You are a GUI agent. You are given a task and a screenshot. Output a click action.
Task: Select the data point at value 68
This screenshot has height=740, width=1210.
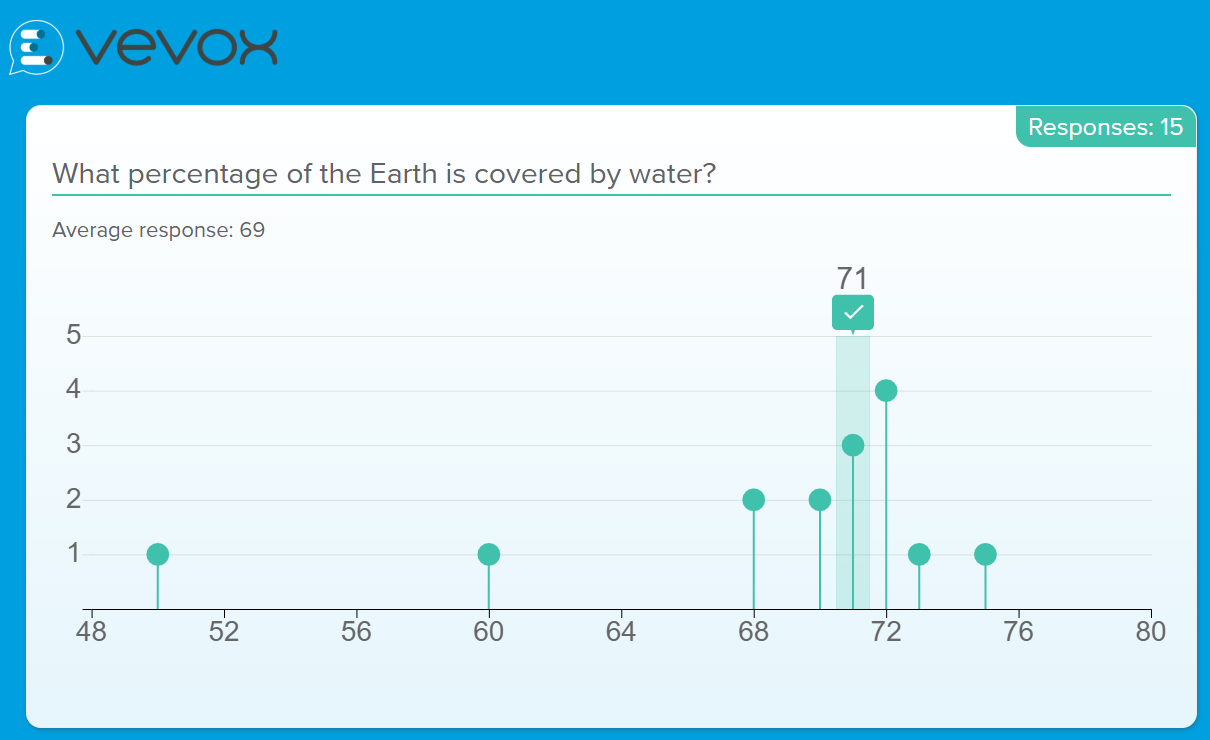coord(754,500)
